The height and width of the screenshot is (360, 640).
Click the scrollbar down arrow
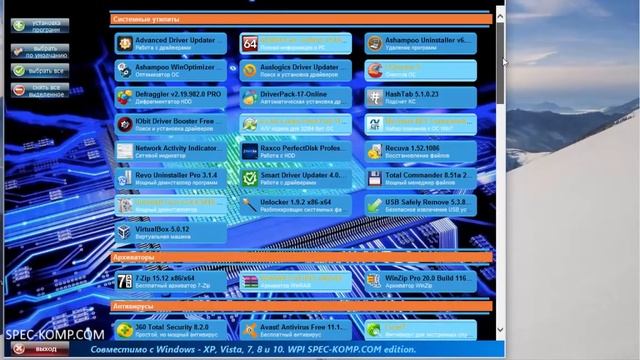pyautogui.click(x=500, y=330)
